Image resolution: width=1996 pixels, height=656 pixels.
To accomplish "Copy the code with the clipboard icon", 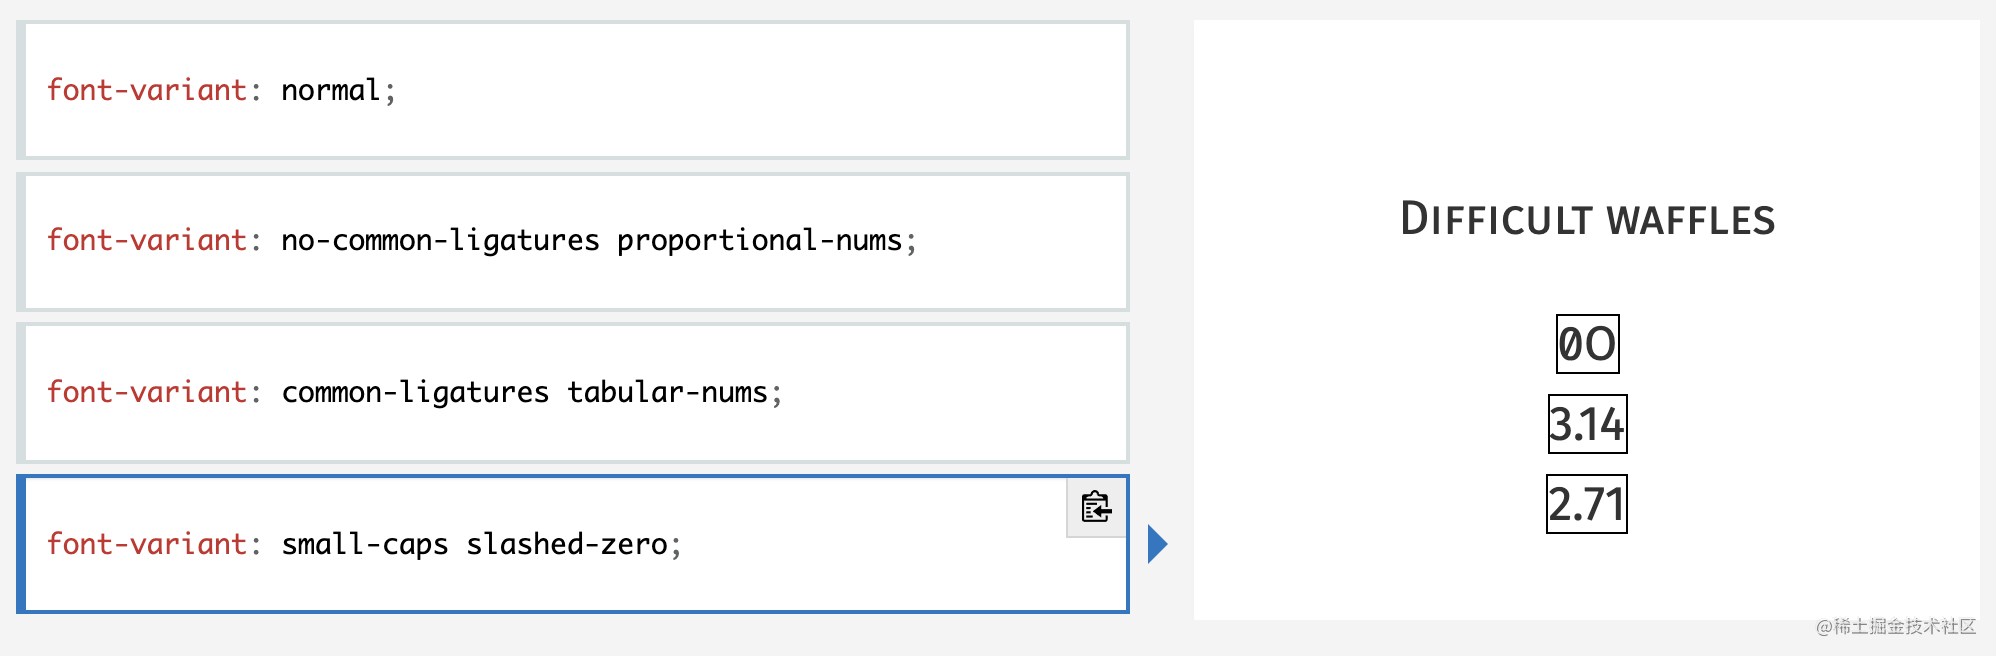I will coord(1096,507).
